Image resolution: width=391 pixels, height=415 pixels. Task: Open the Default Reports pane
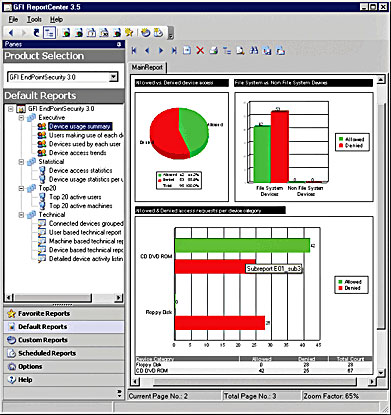[64, 327]
